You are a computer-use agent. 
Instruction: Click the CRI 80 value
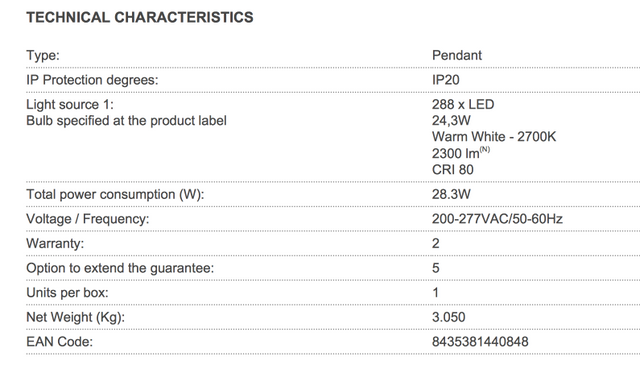(x=453, y=170)
